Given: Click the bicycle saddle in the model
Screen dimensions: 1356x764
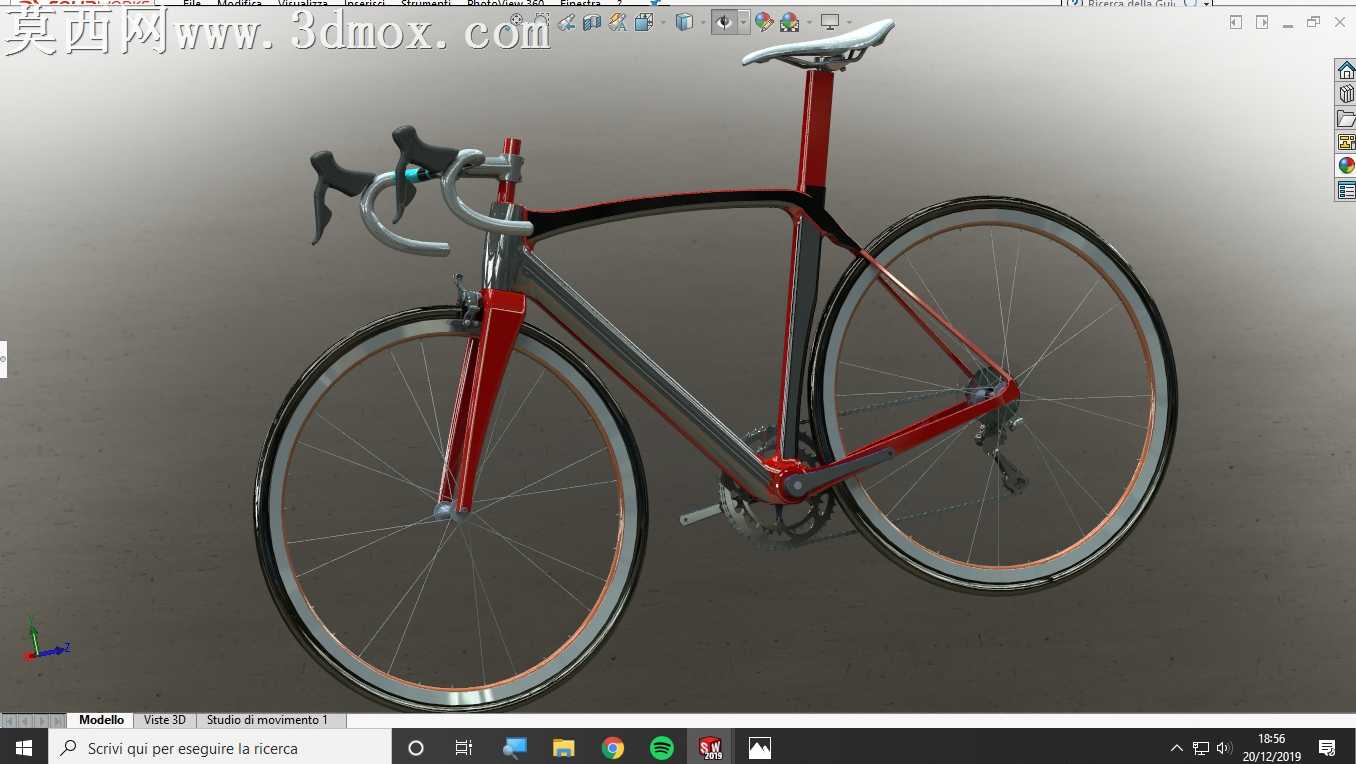Looking at the screenshot, I should pos(818,44).
